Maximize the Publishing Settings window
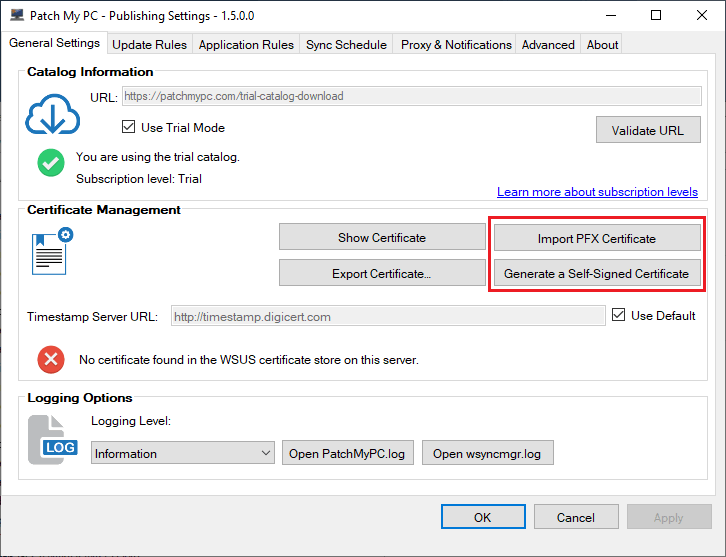The height and width of the screenshot is (557, 726). (656, 15)
